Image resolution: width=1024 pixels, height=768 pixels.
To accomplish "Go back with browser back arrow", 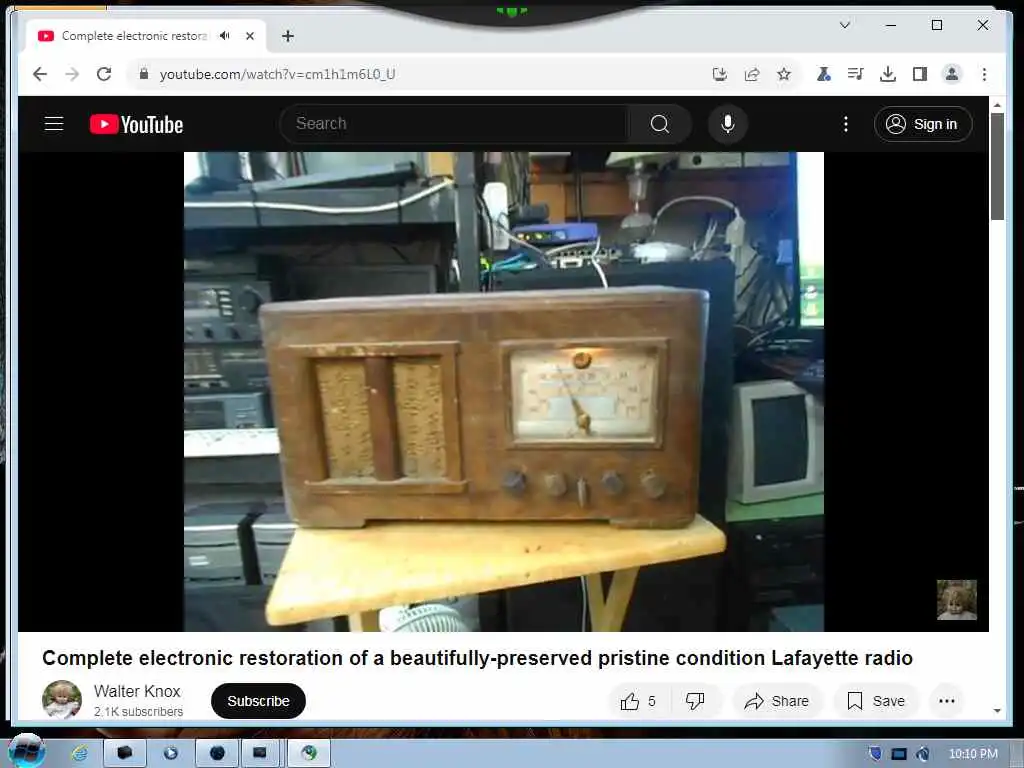I will pos(40,74).
